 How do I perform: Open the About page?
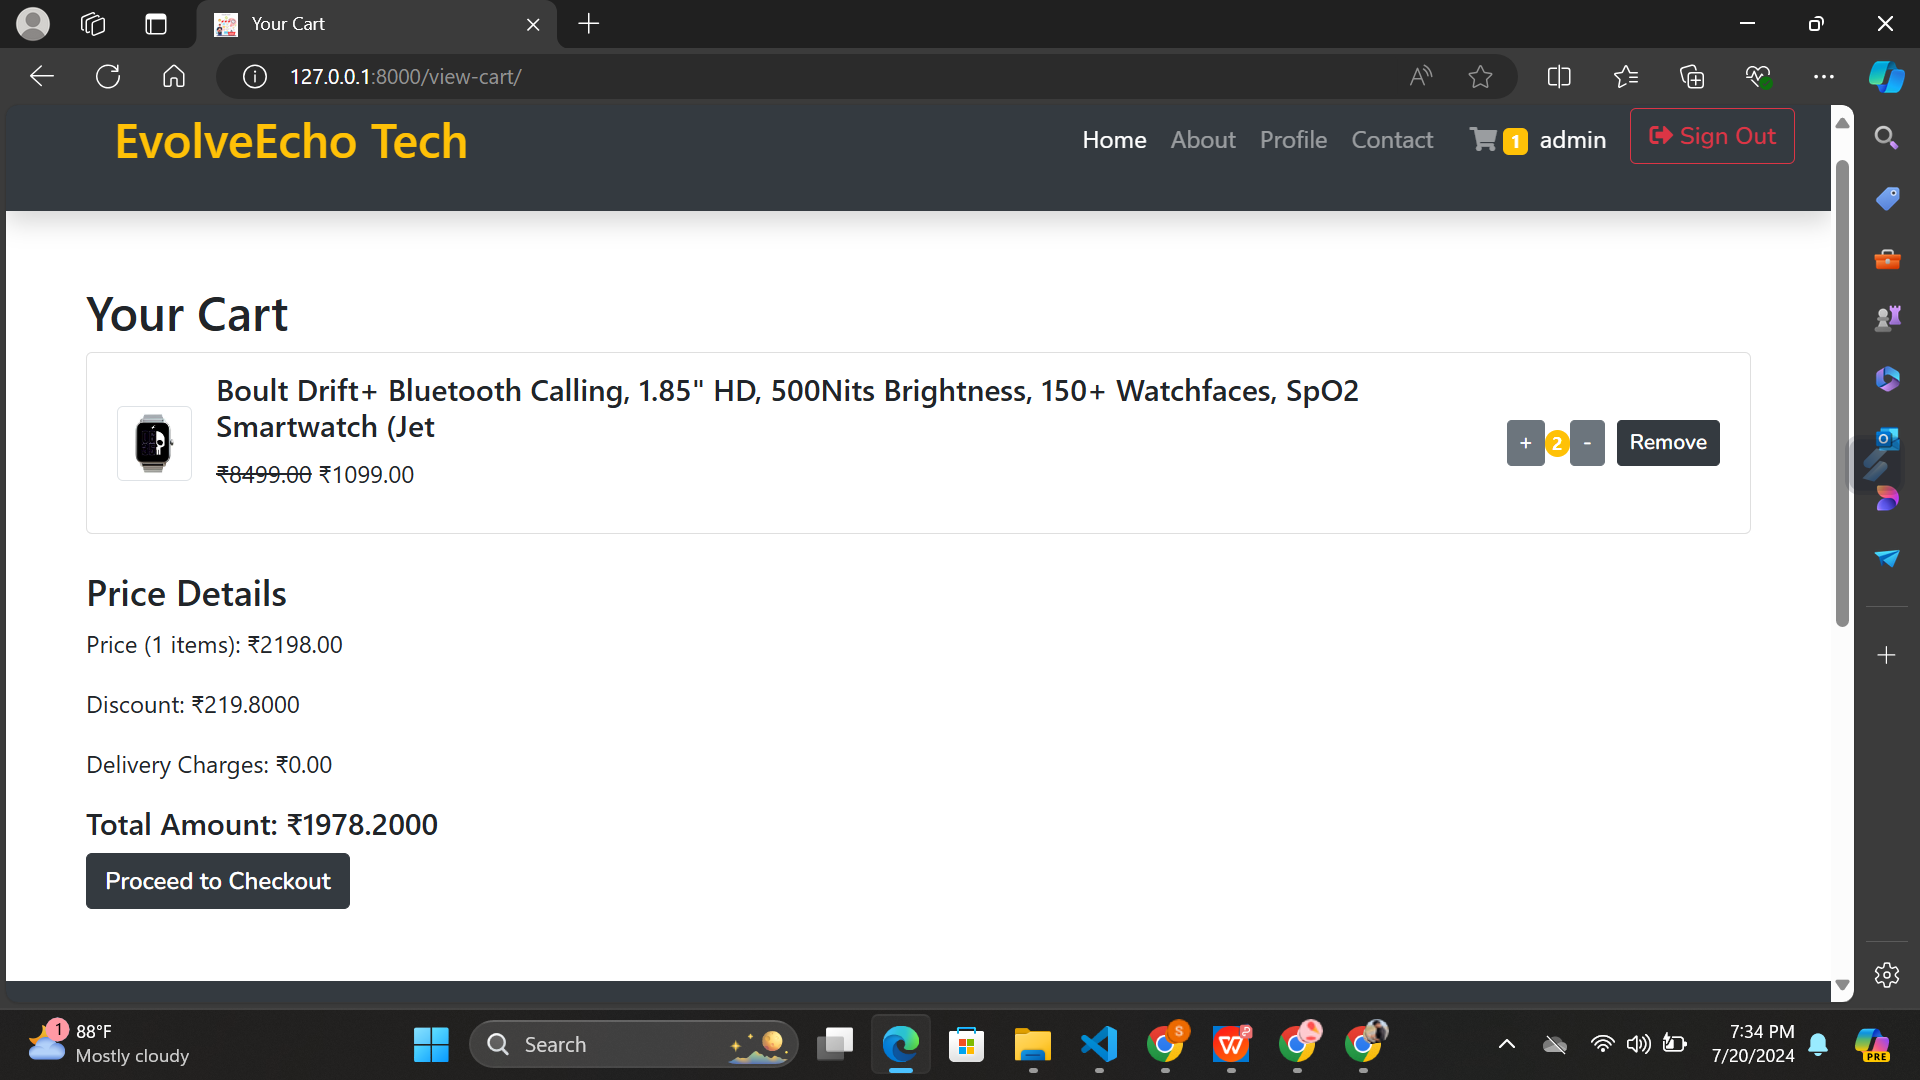[1203, 140]
